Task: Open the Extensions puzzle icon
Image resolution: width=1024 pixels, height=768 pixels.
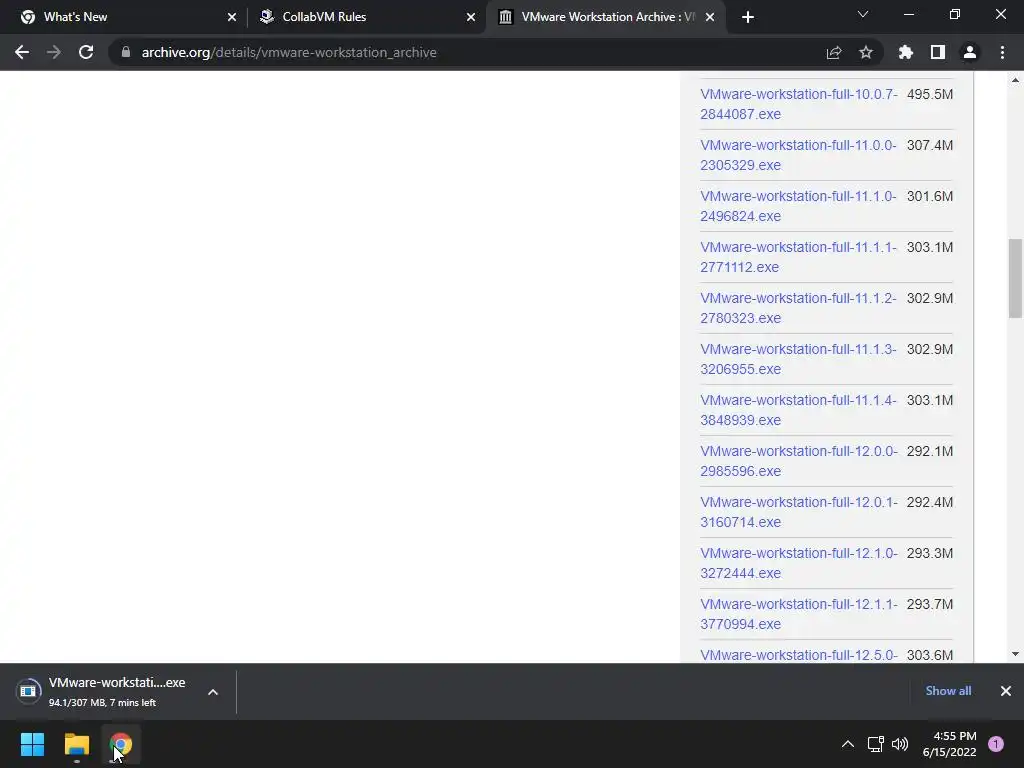Action: [905, 52]
